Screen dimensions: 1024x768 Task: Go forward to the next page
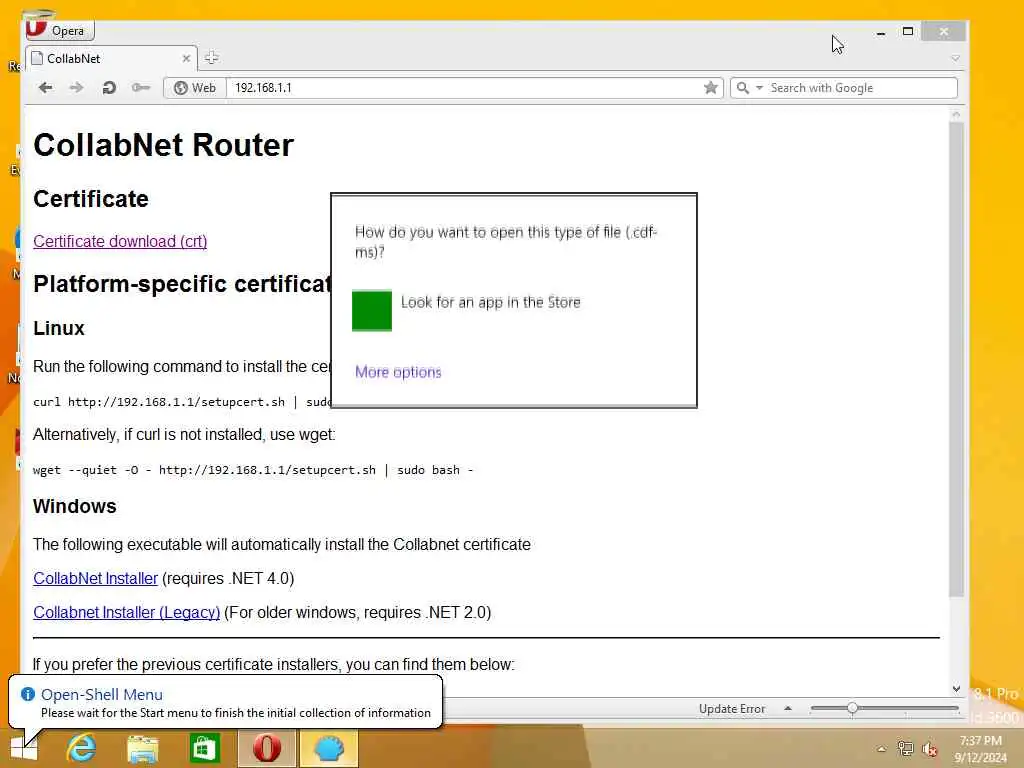tap(76, 88)
